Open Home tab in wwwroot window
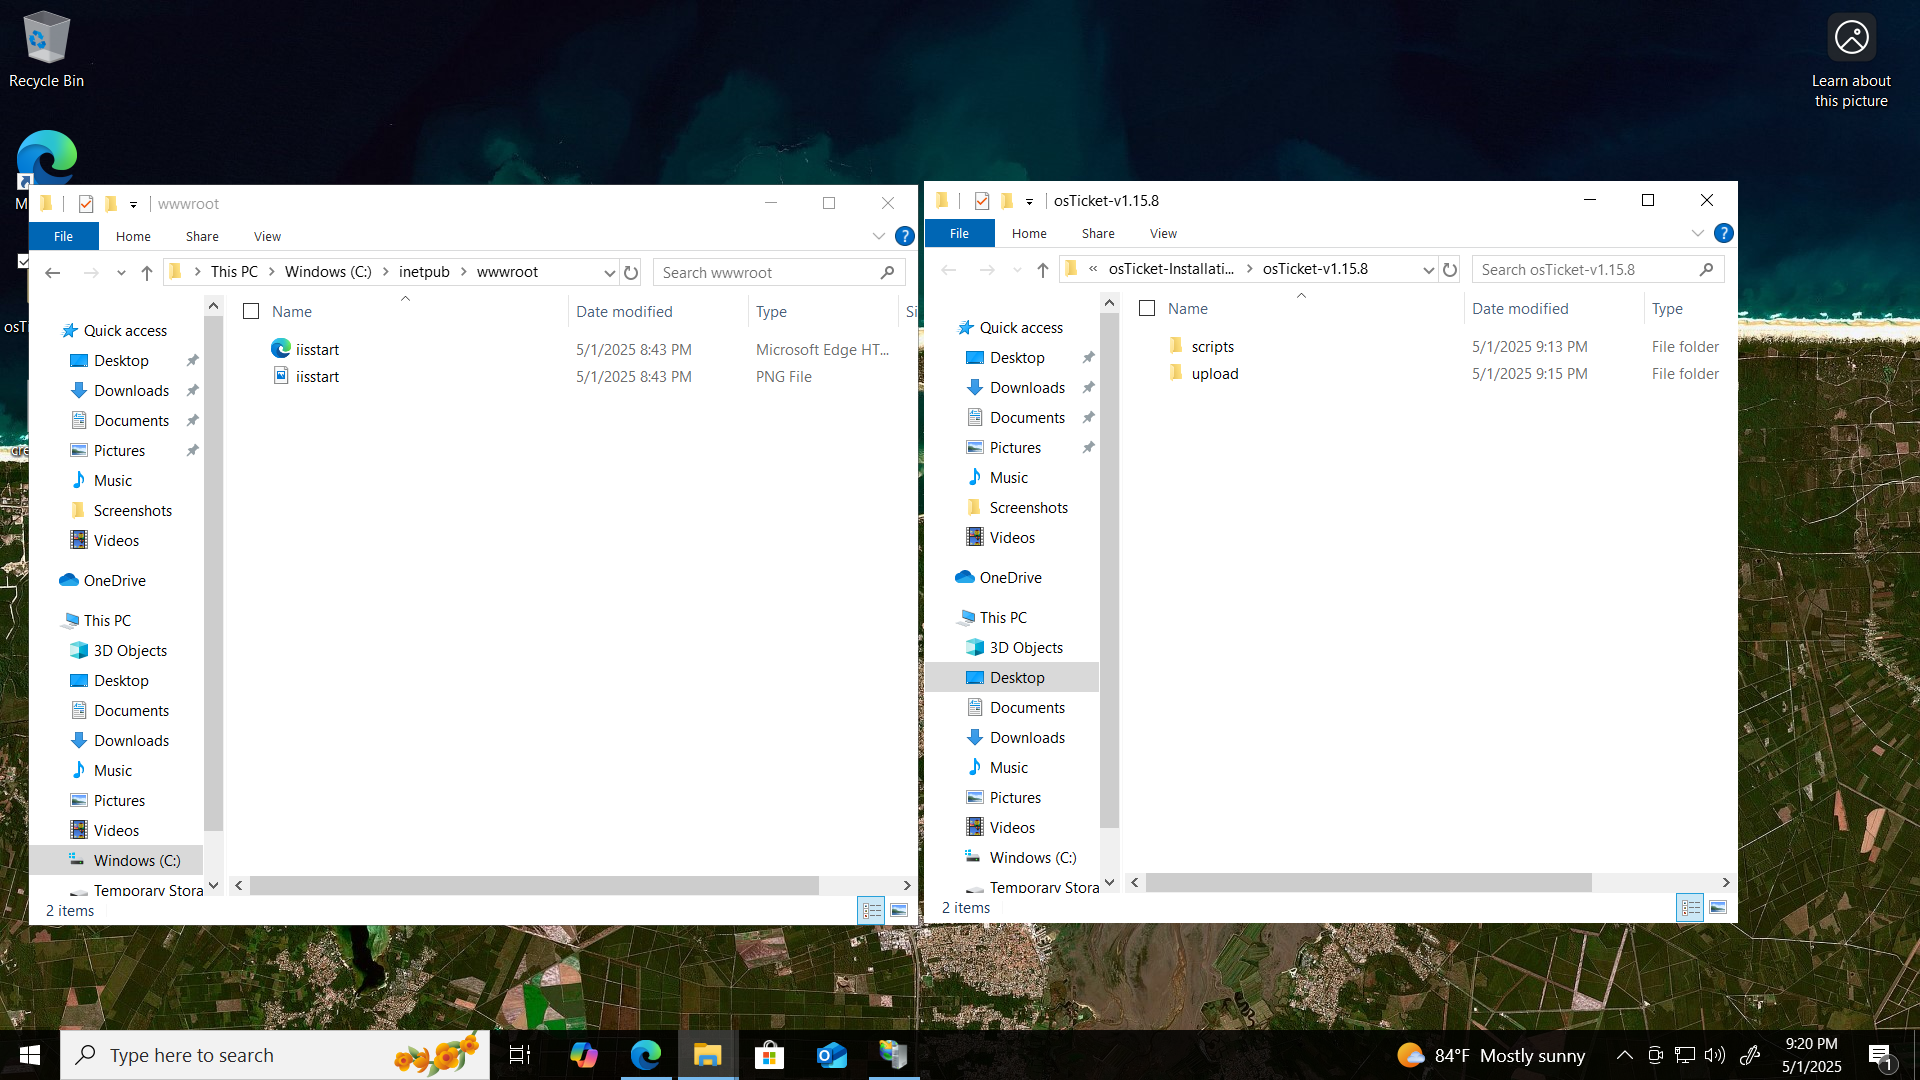Viewport: 1920px width, 1080px height. pos(133,236)
